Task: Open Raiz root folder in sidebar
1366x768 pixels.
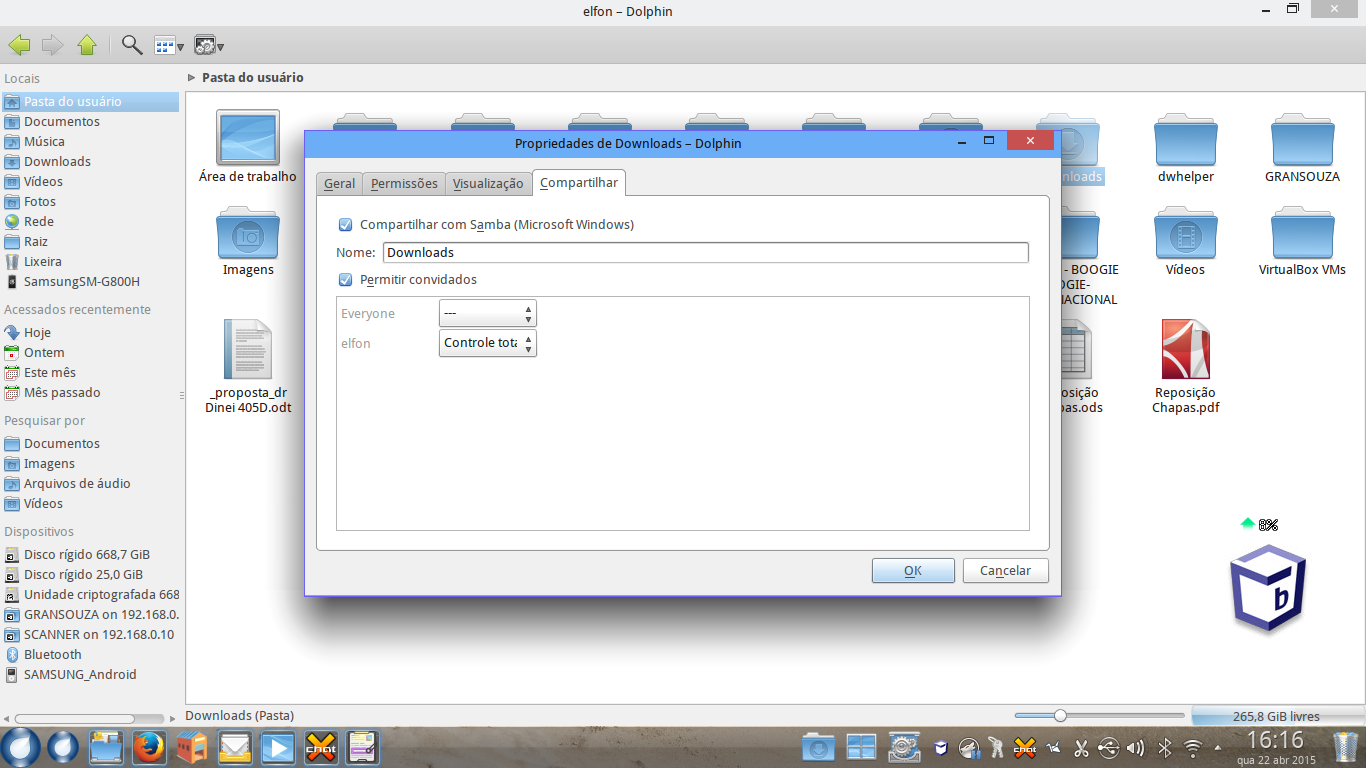Action: pyautogui.click(x=36, y=241)
